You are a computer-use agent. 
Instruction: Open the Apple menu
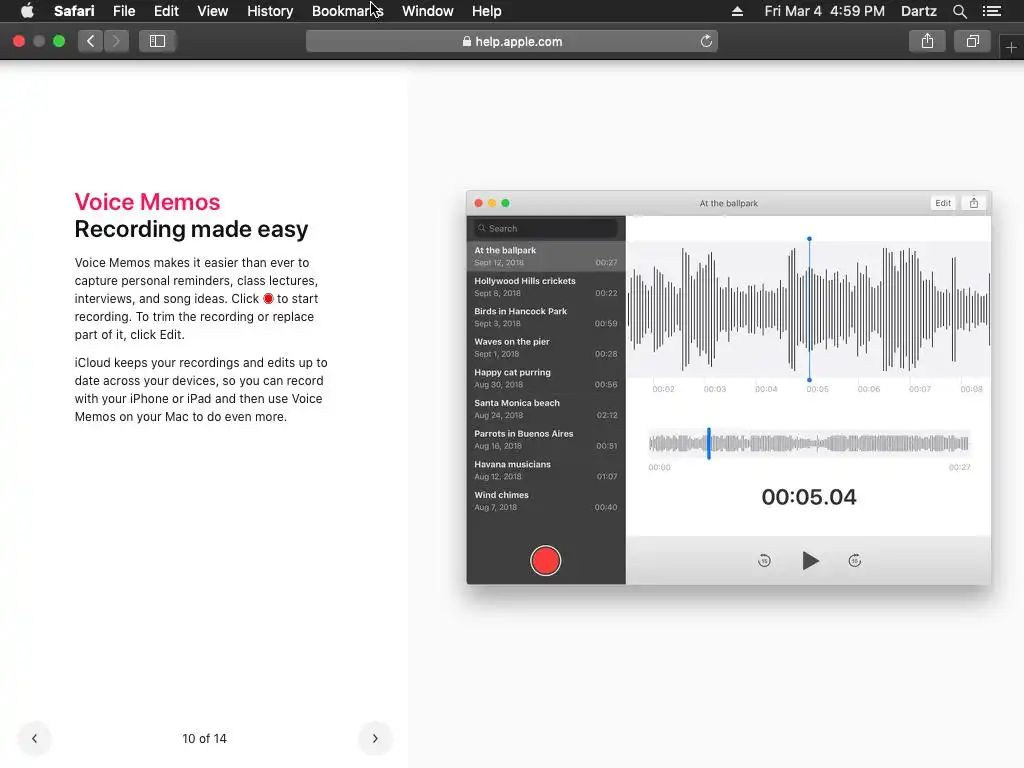27,11
